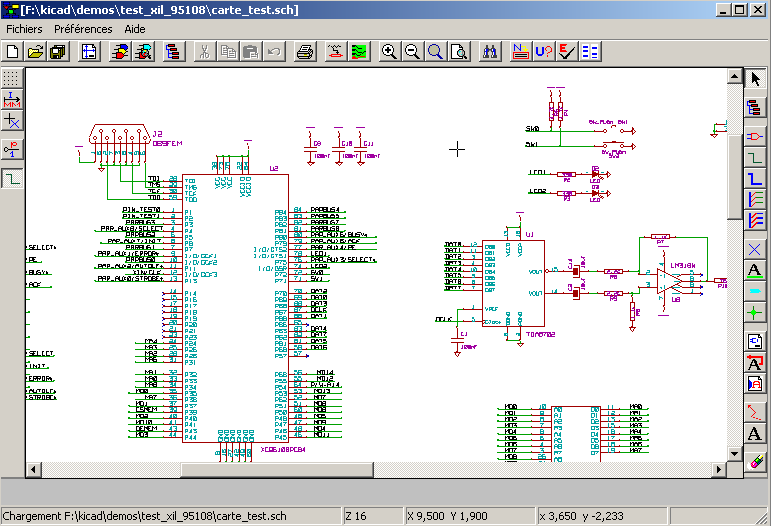Toggle grid display dots button

click(12, 77)
